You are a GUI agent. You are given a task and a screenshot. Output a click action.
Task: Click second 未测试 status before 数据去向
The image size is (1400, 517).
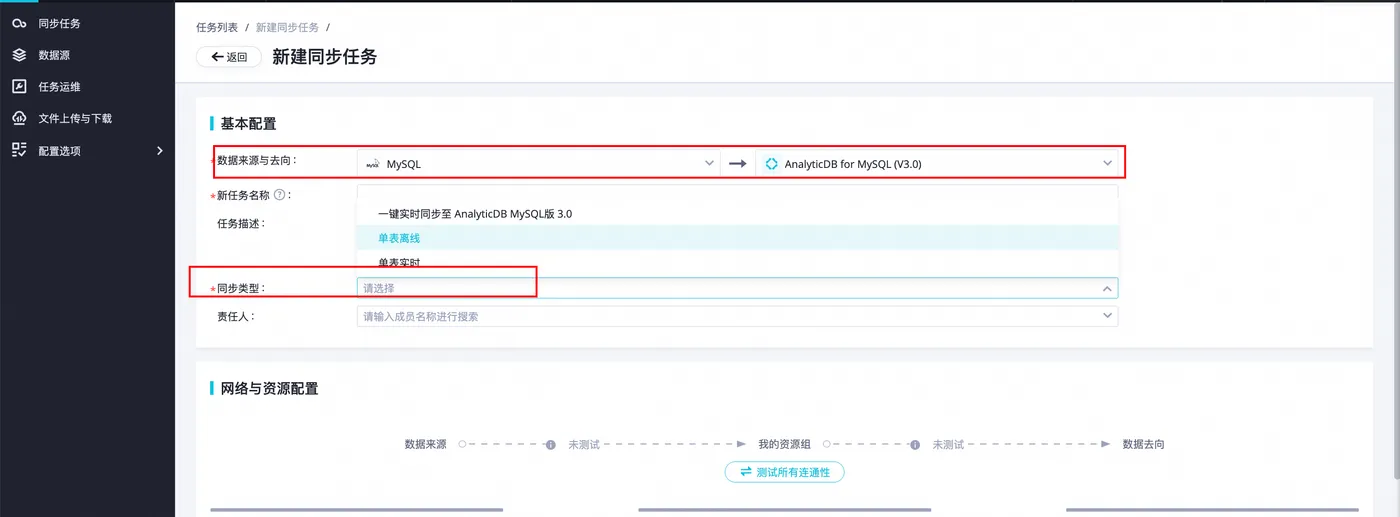(948, 444)
